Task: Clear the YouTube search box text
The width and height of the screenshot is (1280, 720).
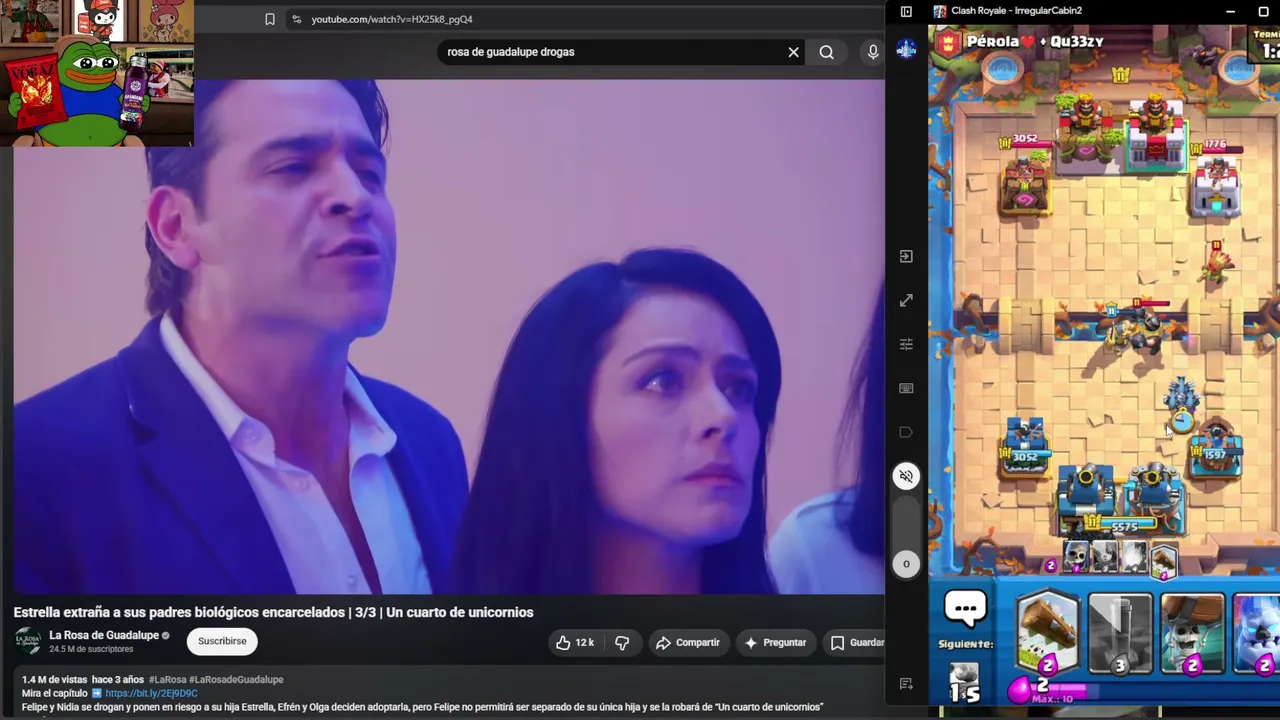Action: pos(793,52)
